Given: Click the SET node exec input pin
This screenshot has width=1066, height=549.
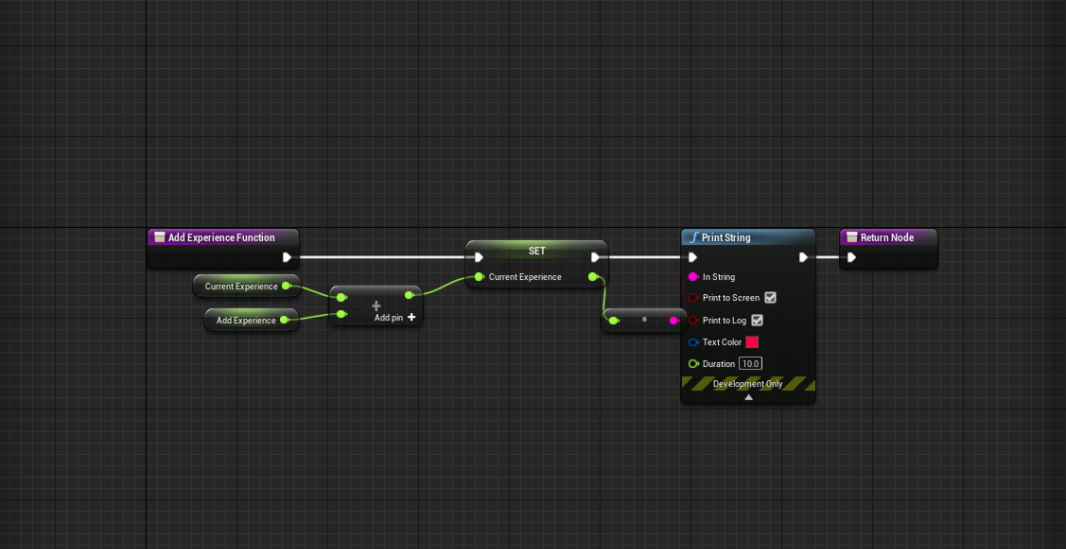Looking at the screenshot, I should [479, 257].
